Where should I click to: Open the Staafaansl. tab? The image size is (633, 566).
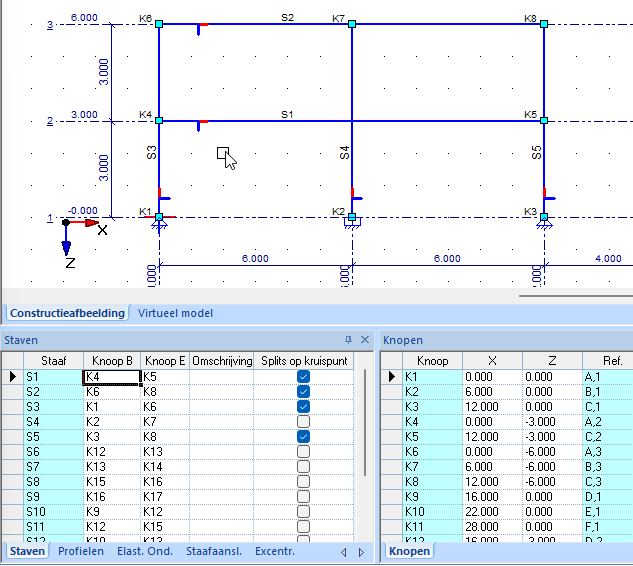click(214, 551)
